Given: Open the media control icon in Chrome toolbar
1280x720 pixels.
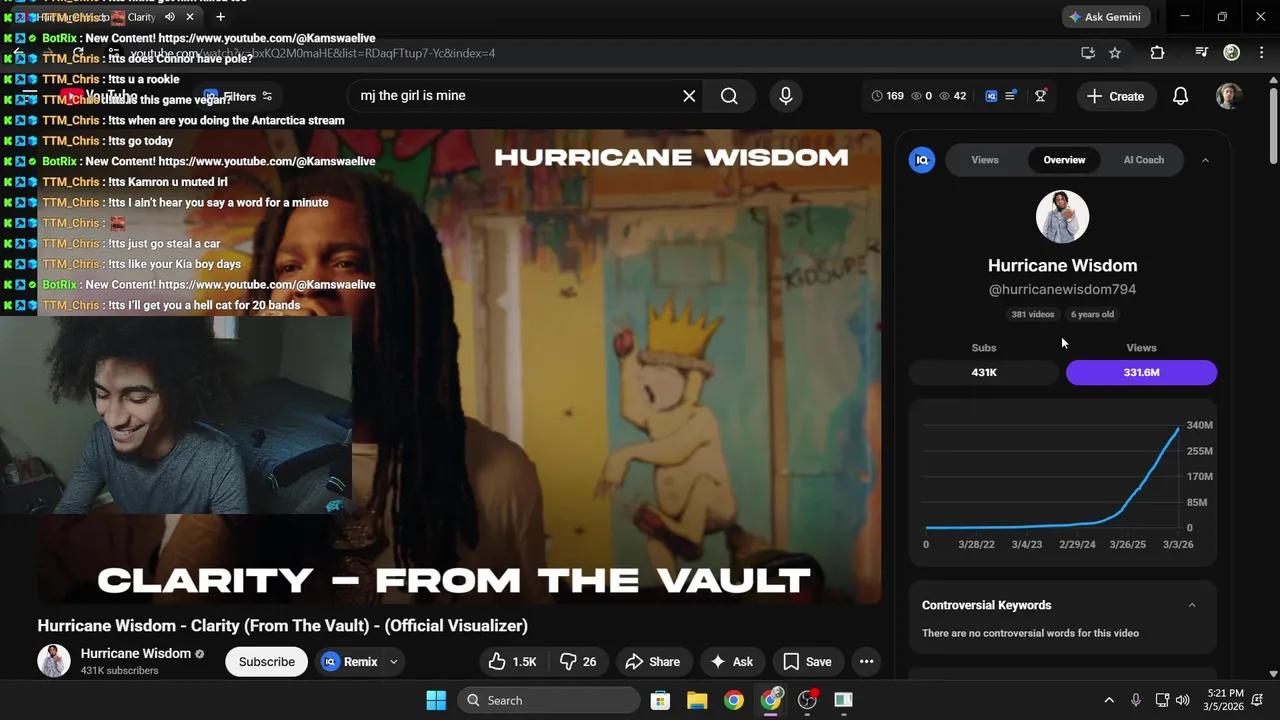Looking at the screenshot, I should coord(1201,53).
